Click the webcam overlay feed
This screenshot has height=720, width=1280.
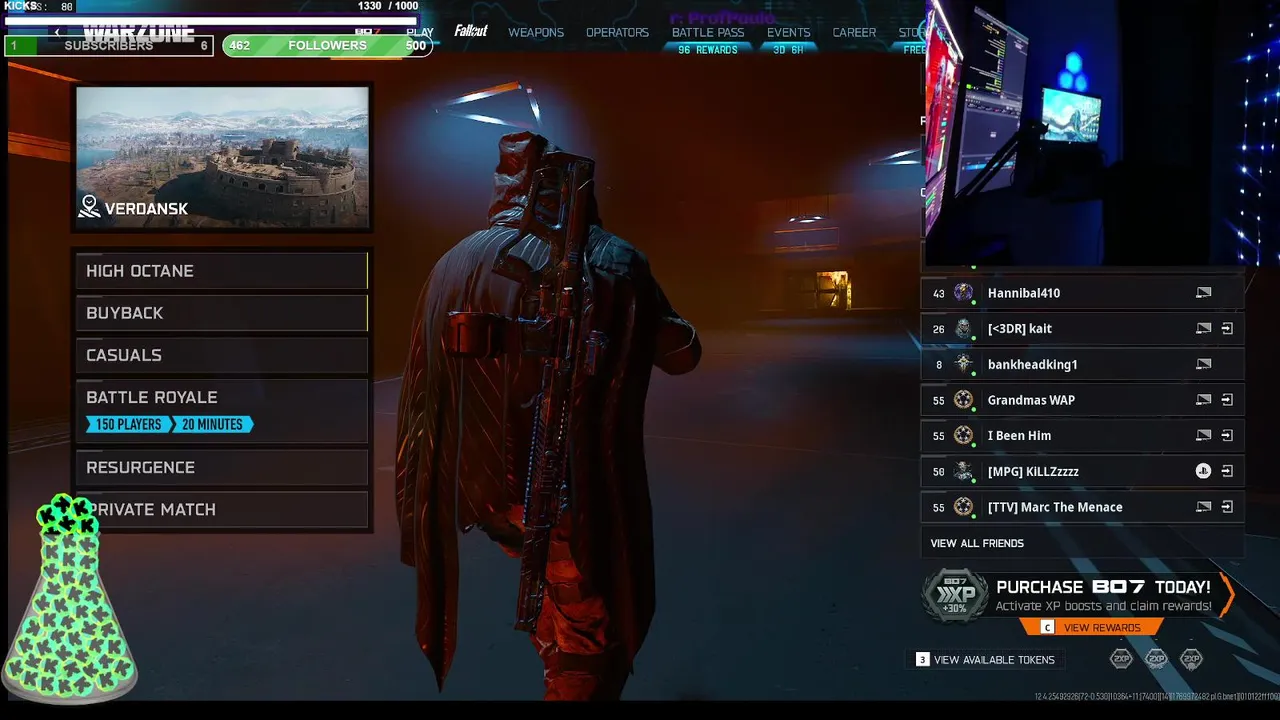pyautogui.click(x=1102, y=133)
